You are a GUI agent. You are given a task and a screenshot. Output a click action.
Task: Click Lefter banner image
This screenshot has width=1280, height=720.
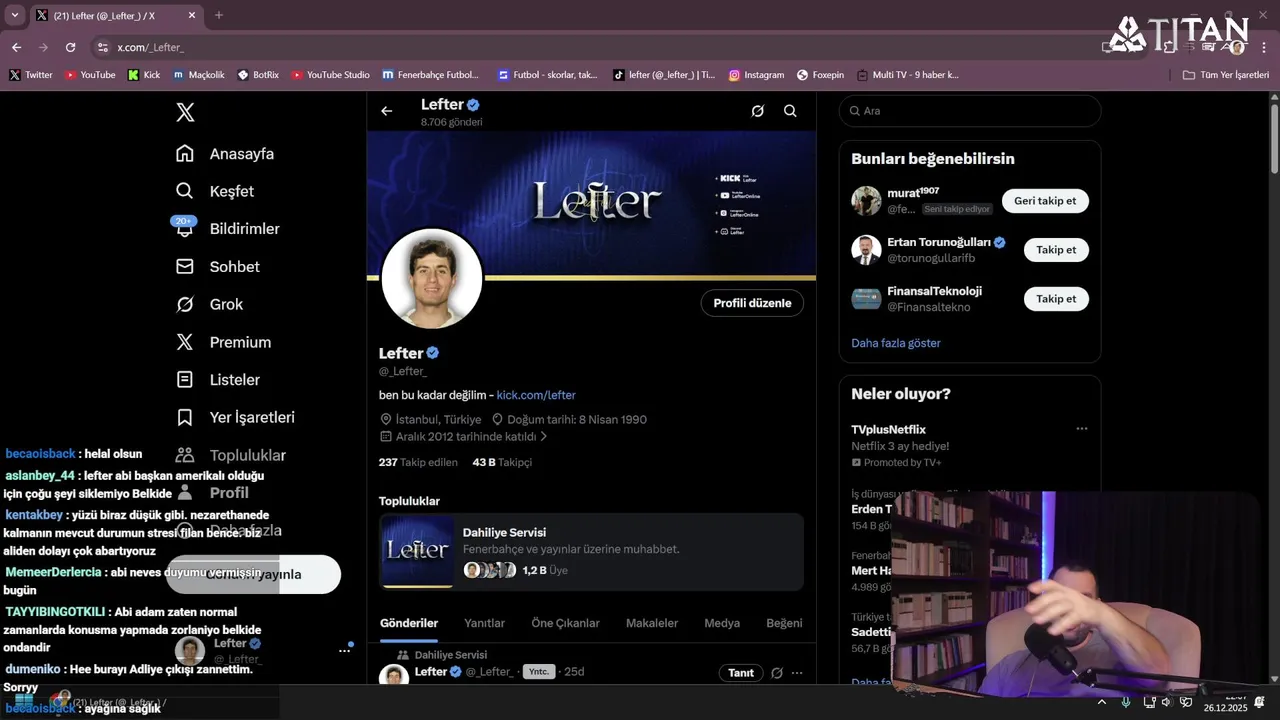click(x=591, y=205)
